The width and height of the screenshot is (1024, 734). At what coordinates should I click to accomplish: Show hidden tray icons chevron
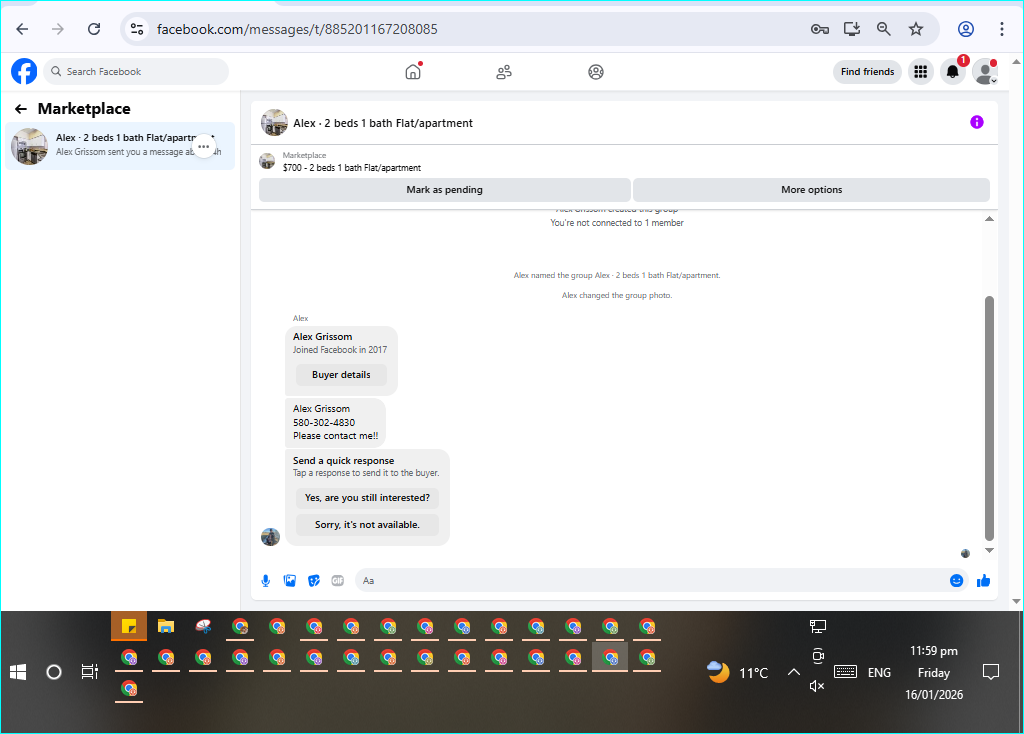[793, 672]
